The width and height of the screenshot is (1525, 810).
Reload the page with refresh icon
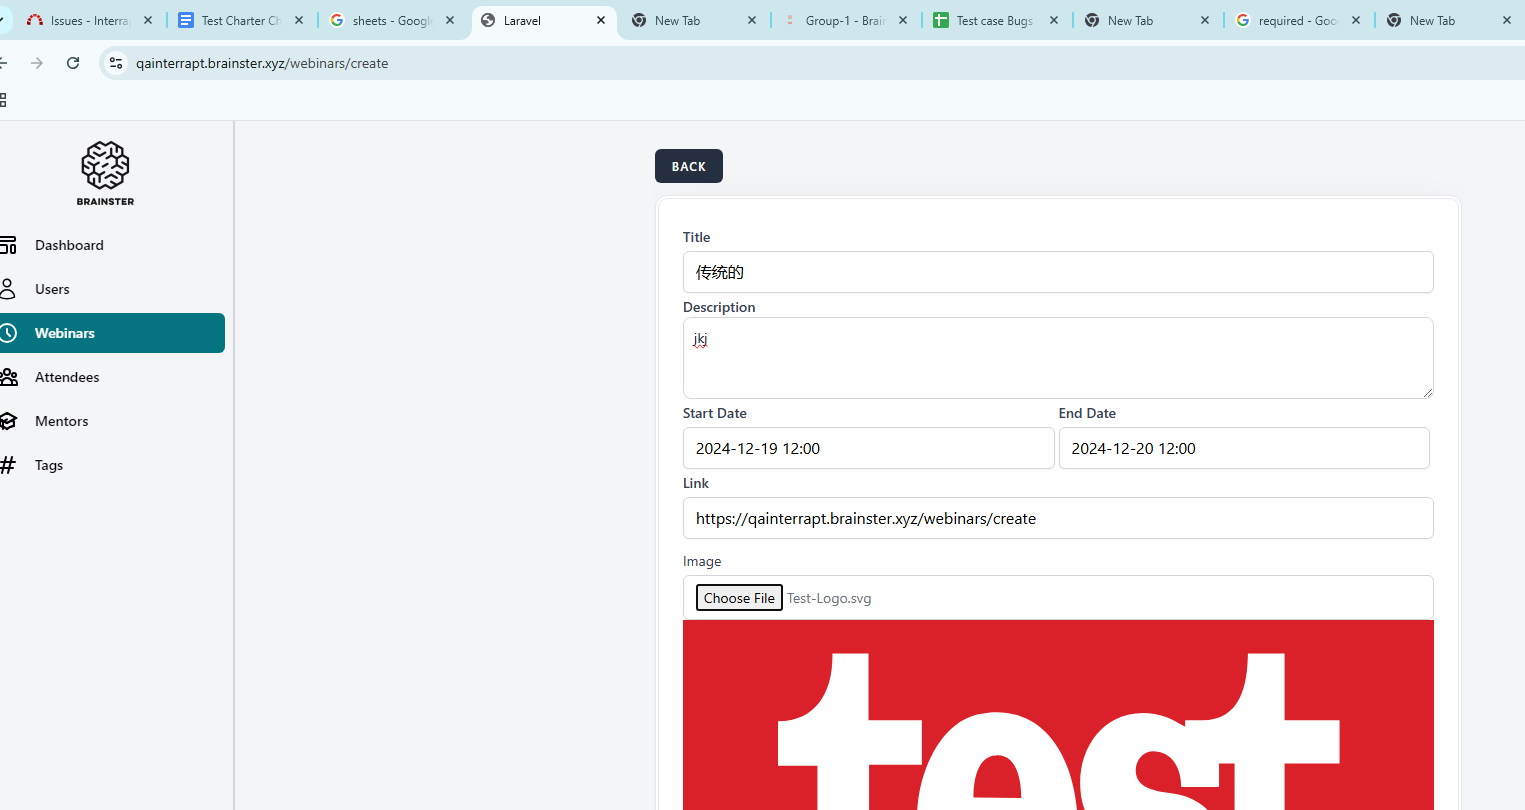click(x=73, y=63)
